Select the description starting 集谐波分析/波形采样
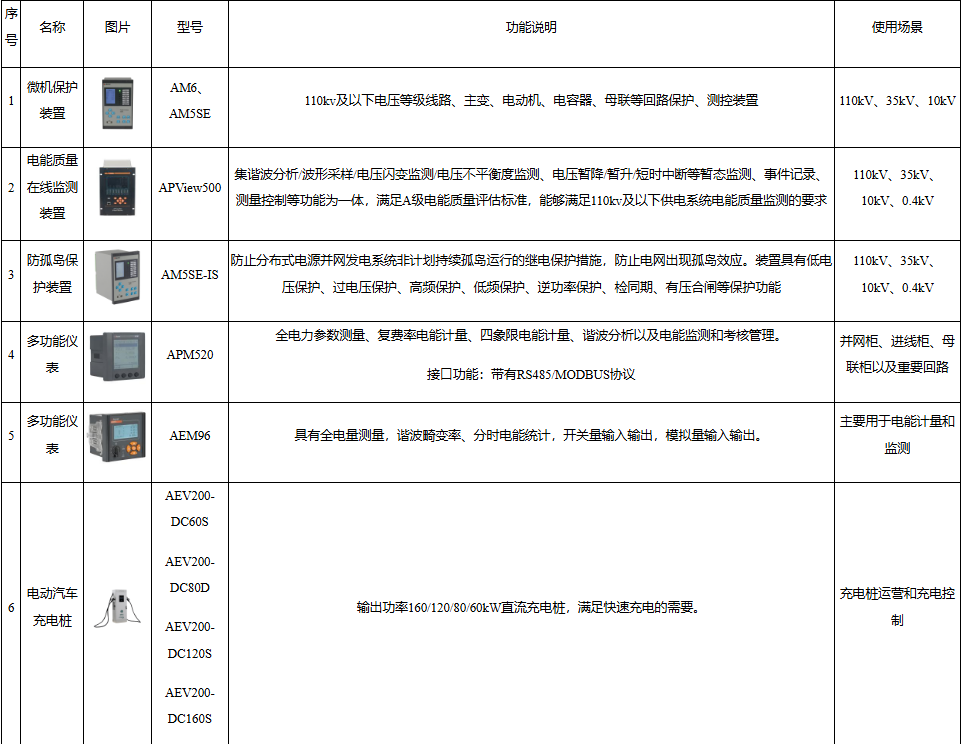This screenshot has height=744, width=961. coord(531,188)
